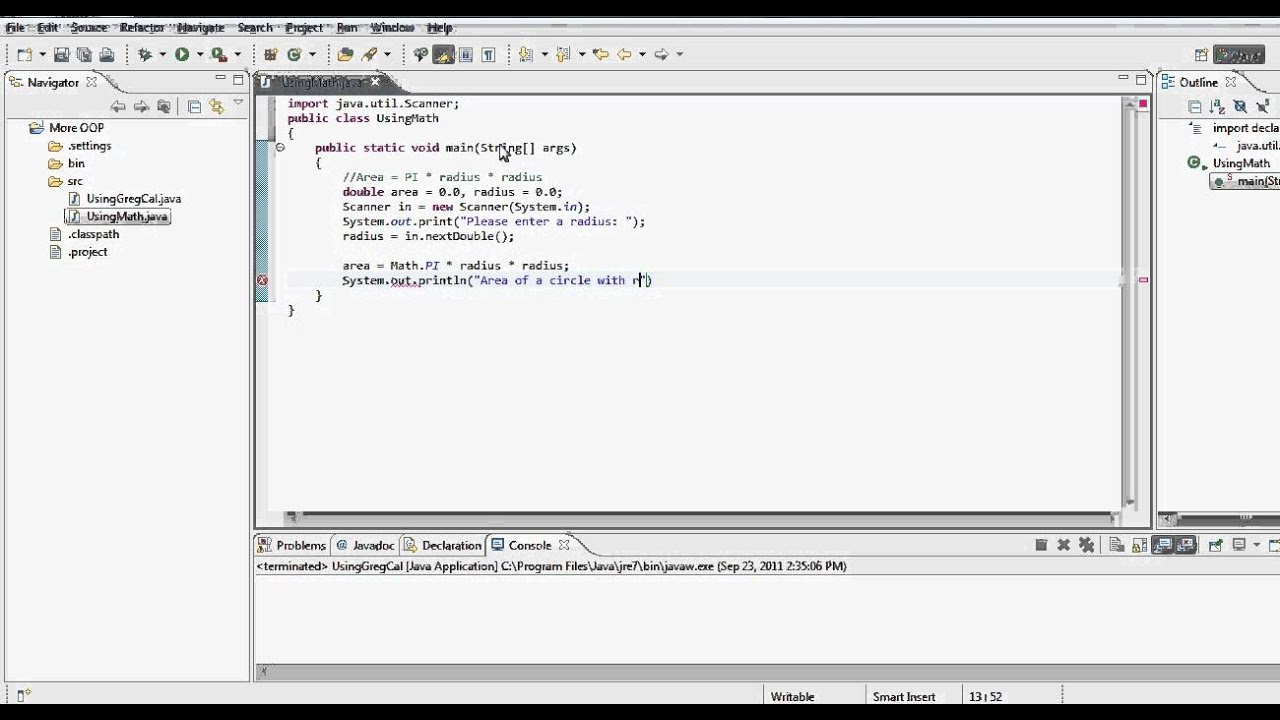
Task: Open the Refactor menu
Action: click(142, 28)
